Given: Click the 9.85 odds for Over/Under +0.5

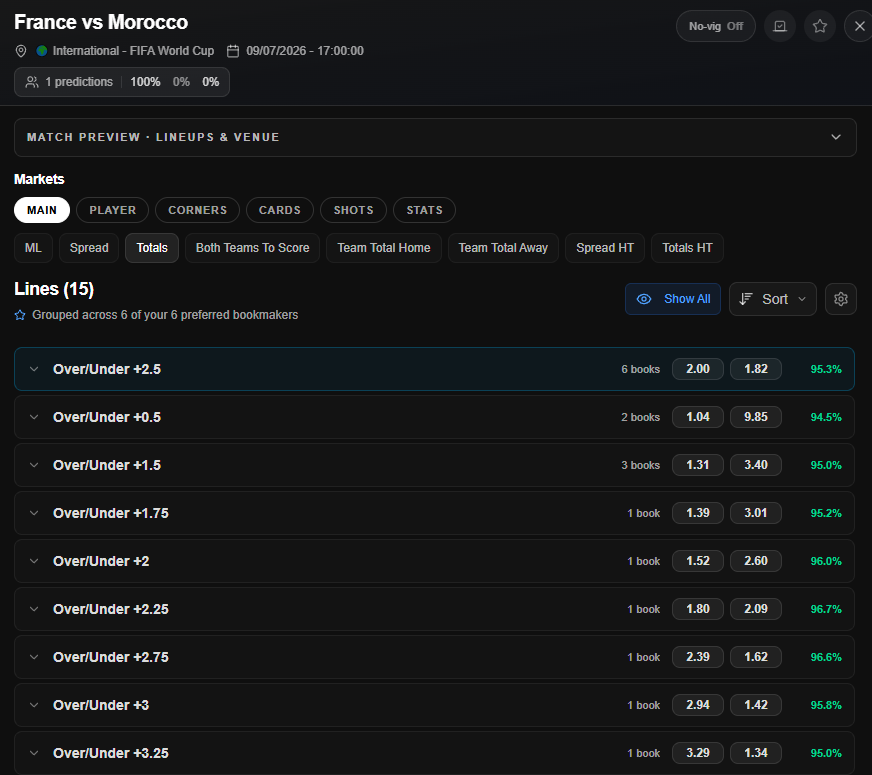Looking at the screenshot, I should pos(756,417).
